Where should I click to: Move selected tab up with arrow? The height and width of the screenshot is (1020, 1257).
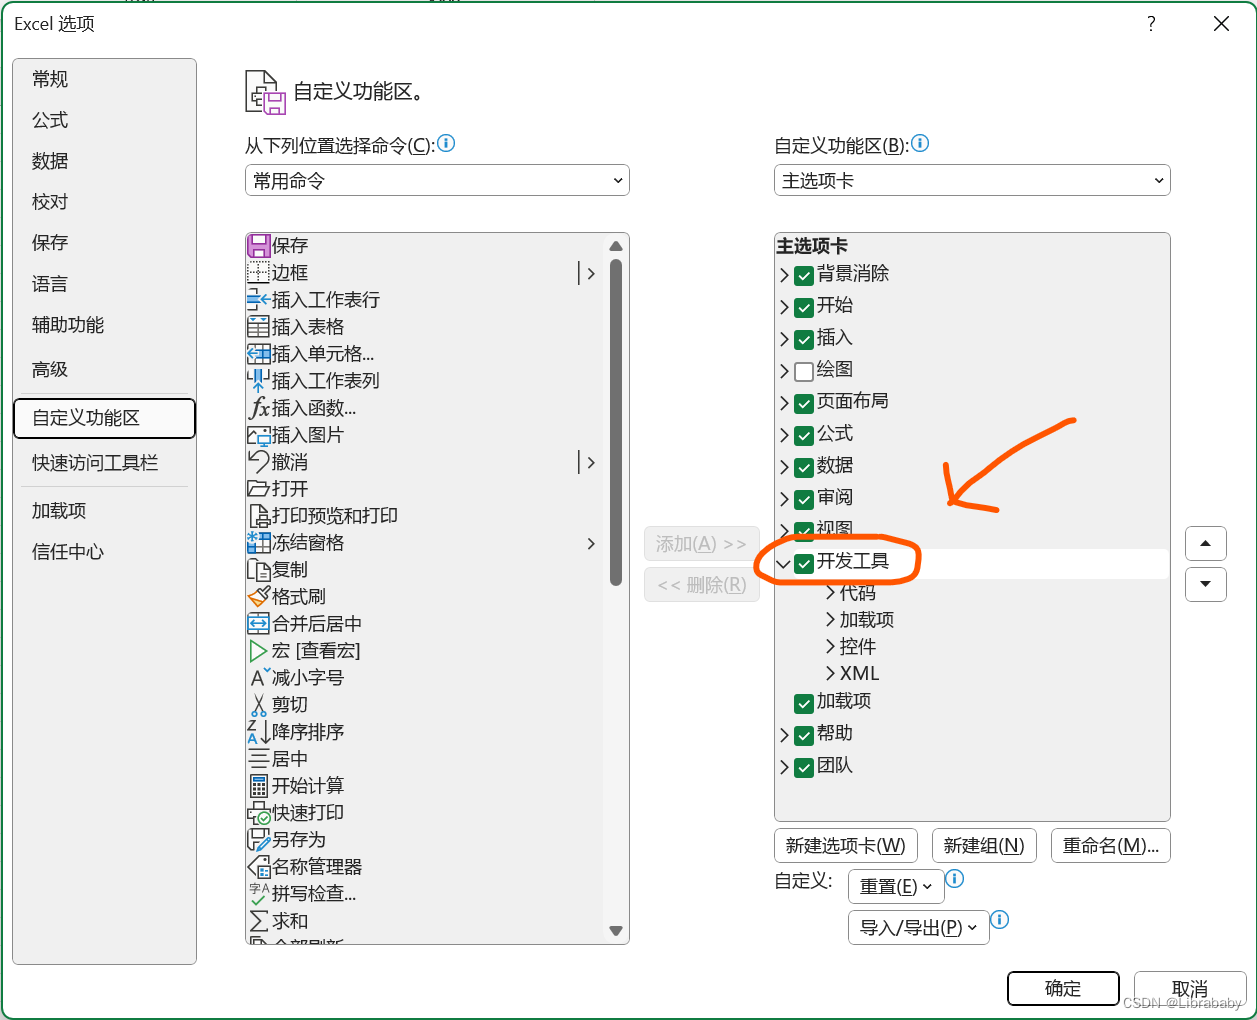pos(1206,544)
